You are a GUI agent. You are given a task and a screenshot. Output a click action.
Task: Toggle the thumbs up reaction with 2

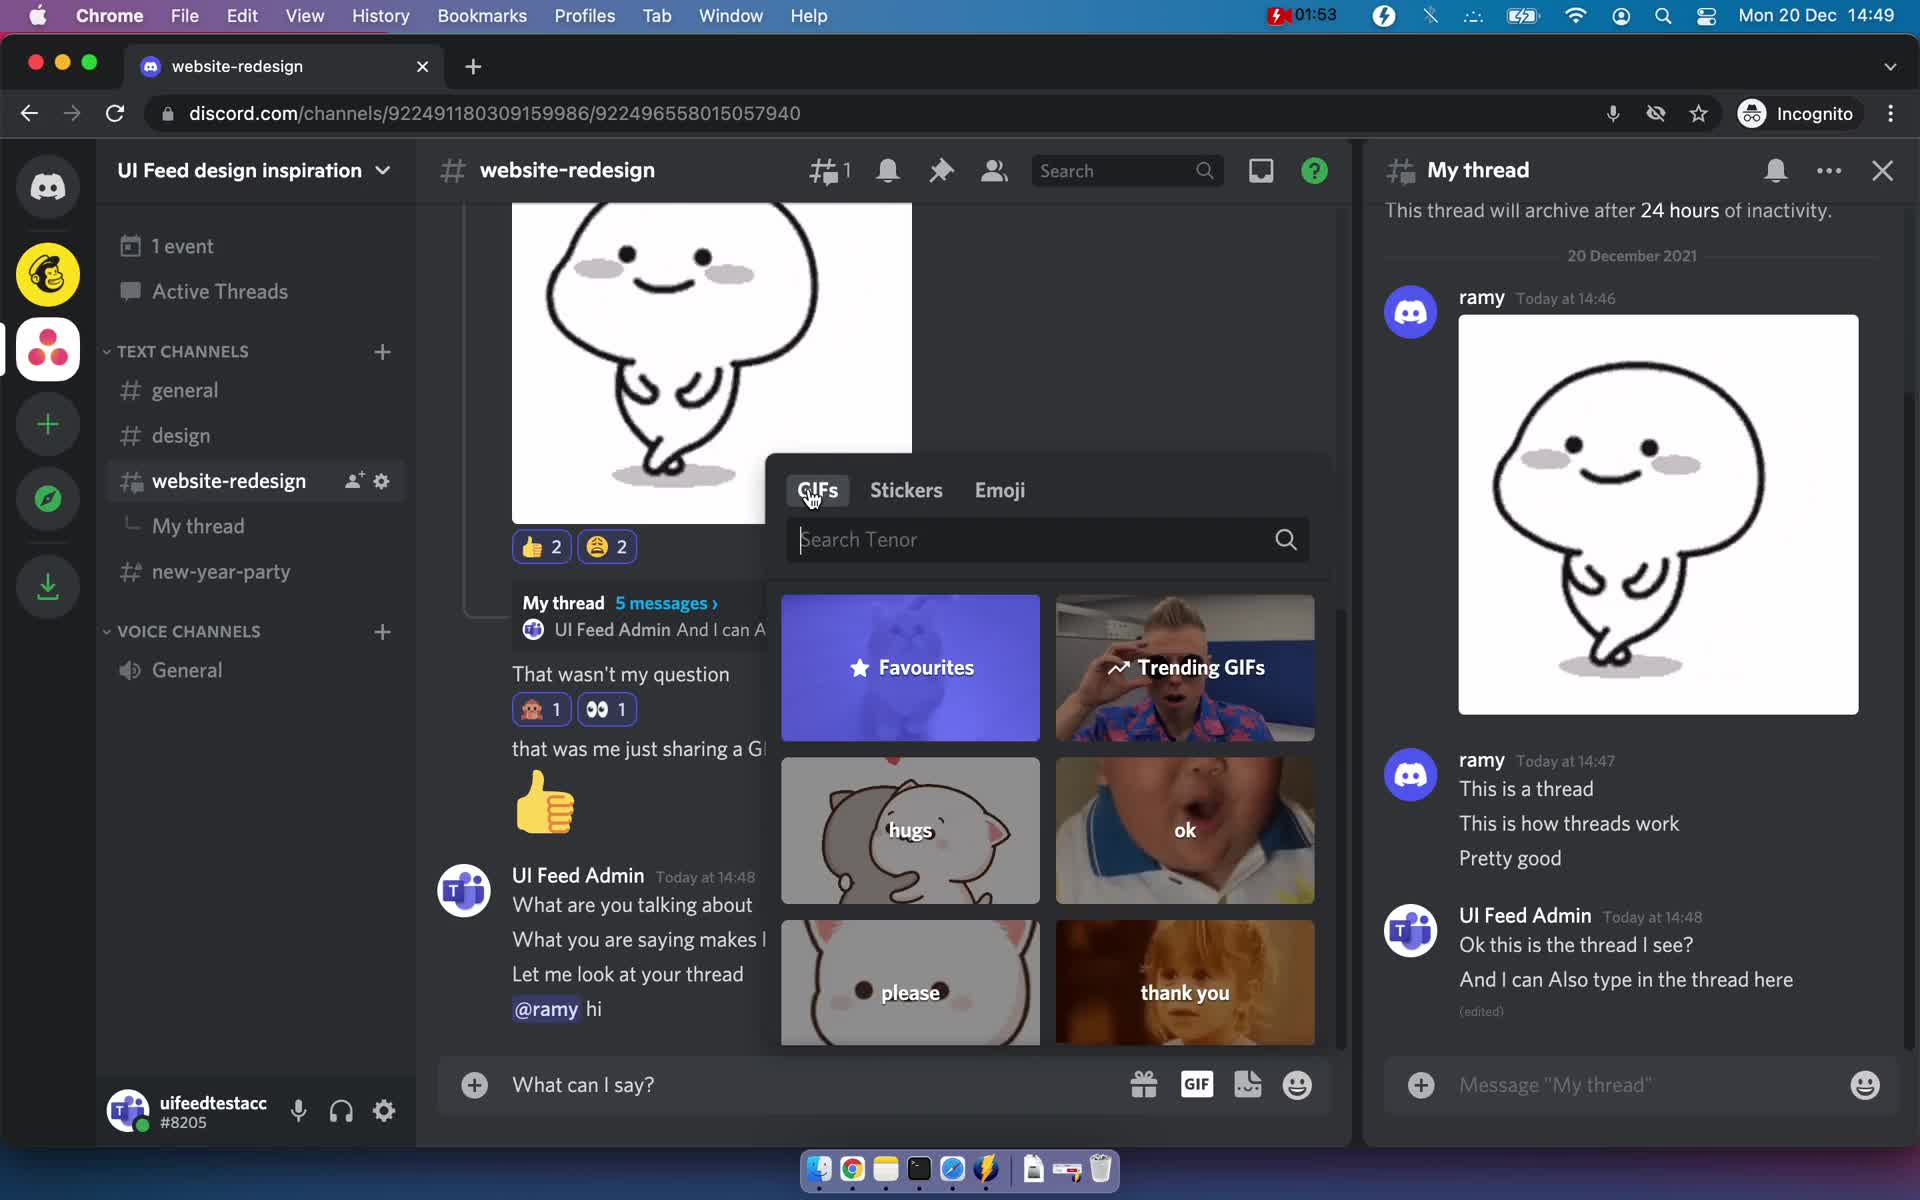coord(541,547)
